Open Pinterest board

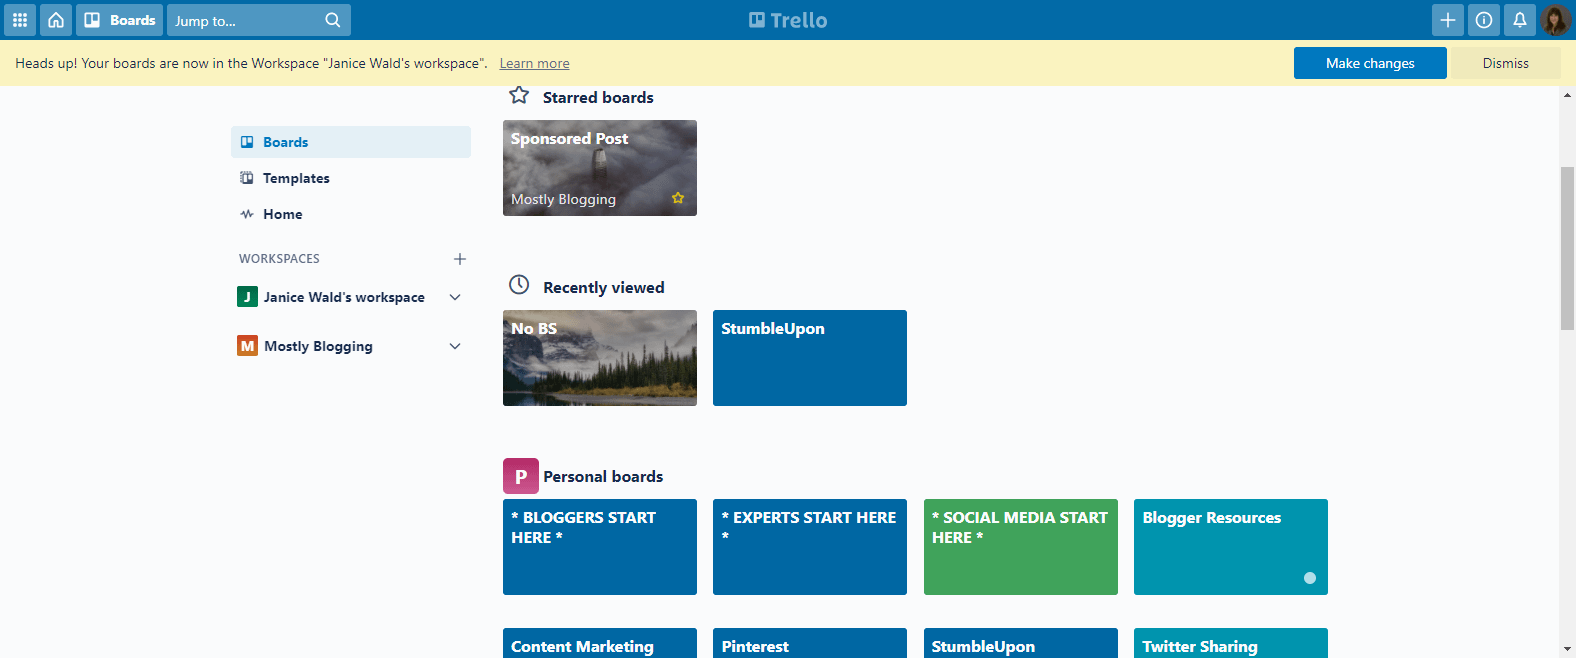(810, 643)
